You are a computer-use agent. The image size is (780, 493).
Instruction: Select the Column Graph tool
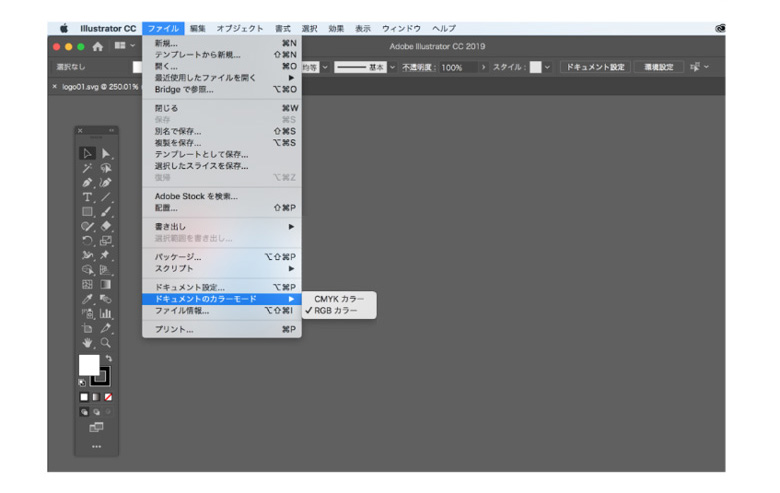[x=105, y=313]
